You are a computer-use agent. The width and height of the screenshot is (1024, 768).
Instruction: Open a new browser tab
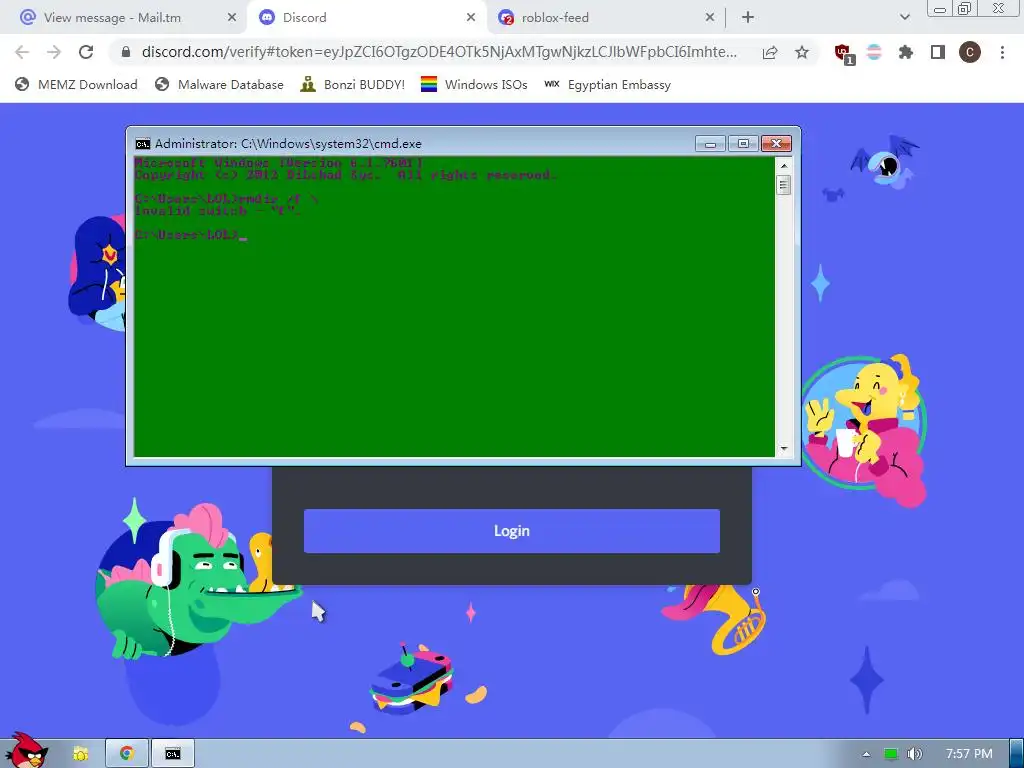[748, 18]
